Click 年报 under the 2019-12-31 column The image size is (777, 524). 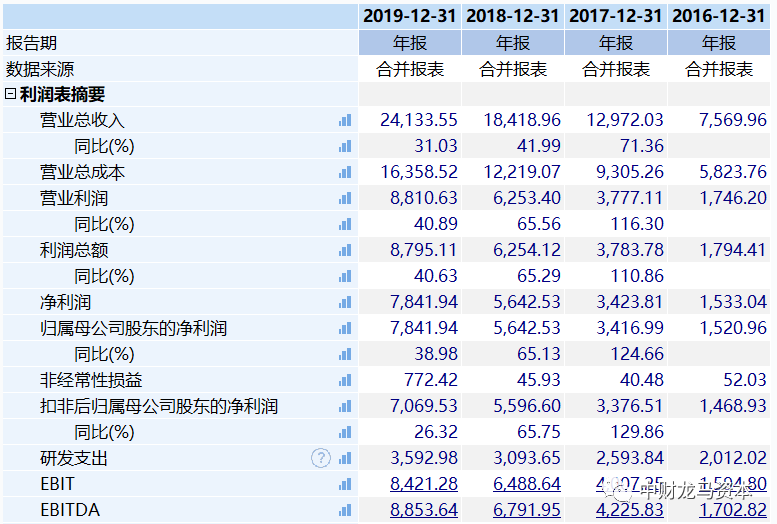(x=410, y=43)
